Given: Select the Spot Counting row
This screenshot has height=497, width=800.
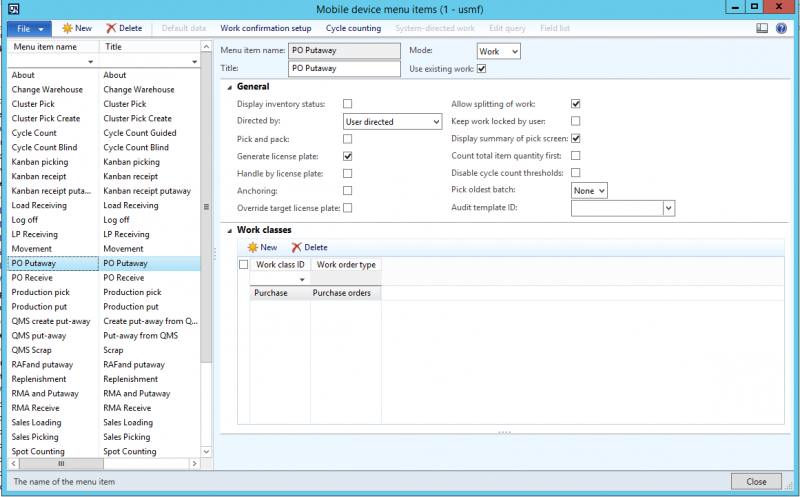Looking at the screenshot, I should 104,452.
